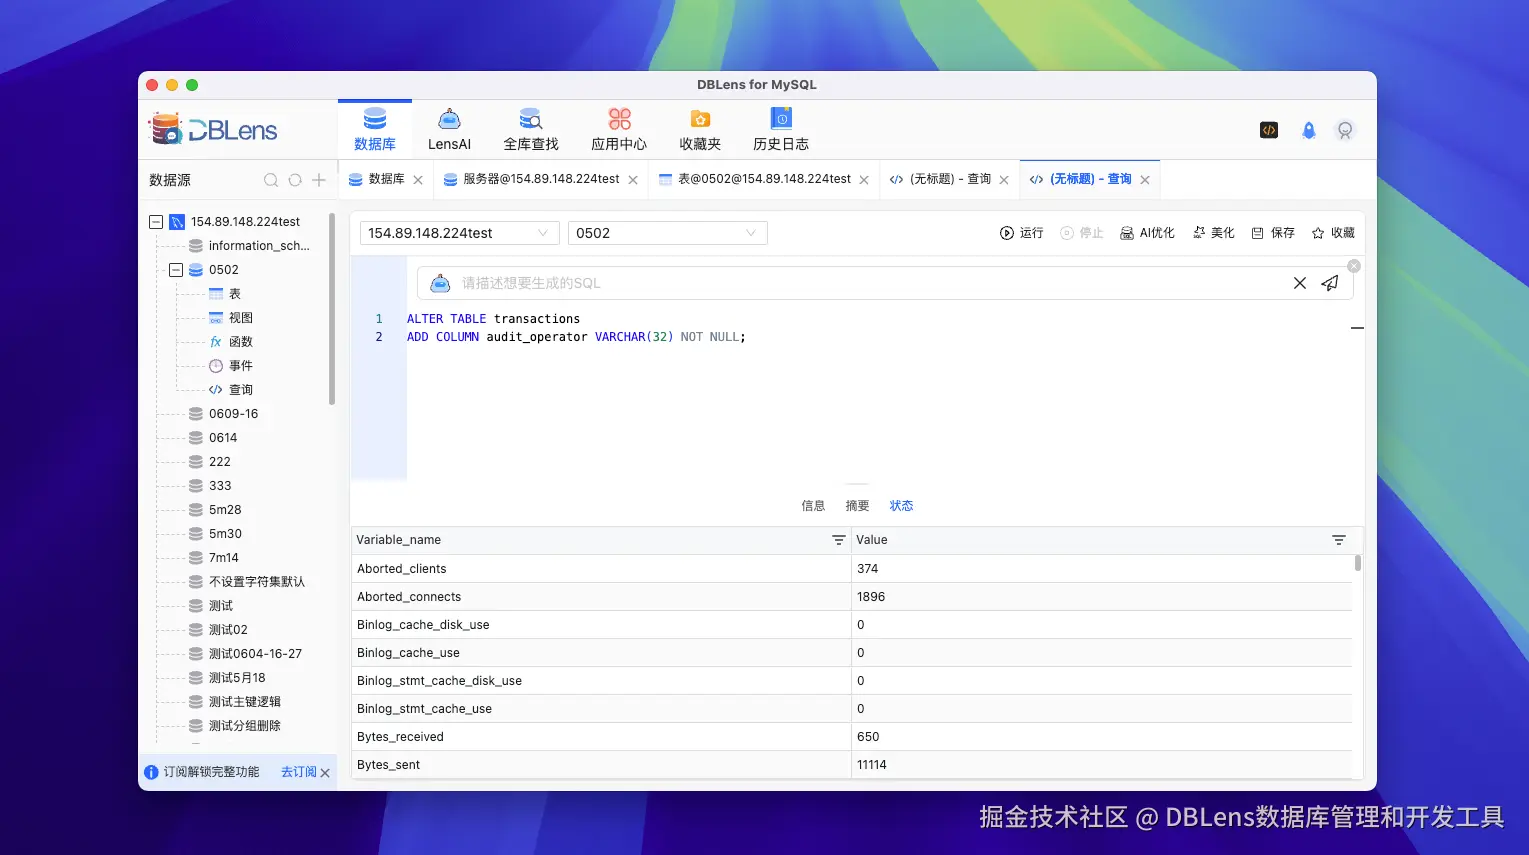1529x855 pixels.
Task: Click the Aborted_clients row cell
Action: coord(601,569)
